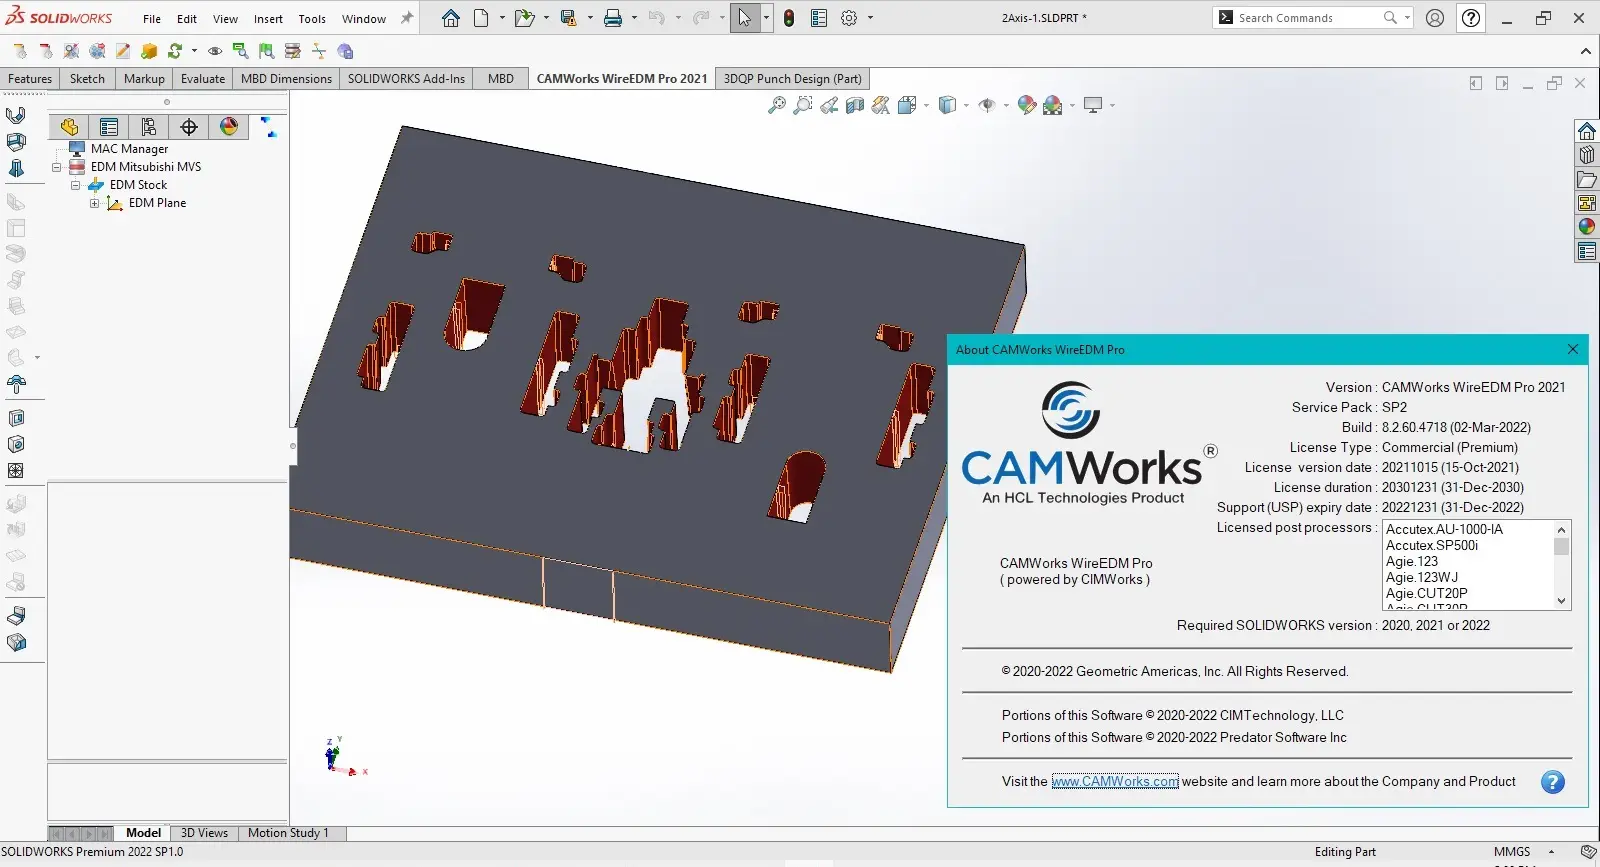Image resolution: width=1600 pixels, height=867 pixels.
Task: Open the Options gear dropdown arrow
Action: coord(870,18)
